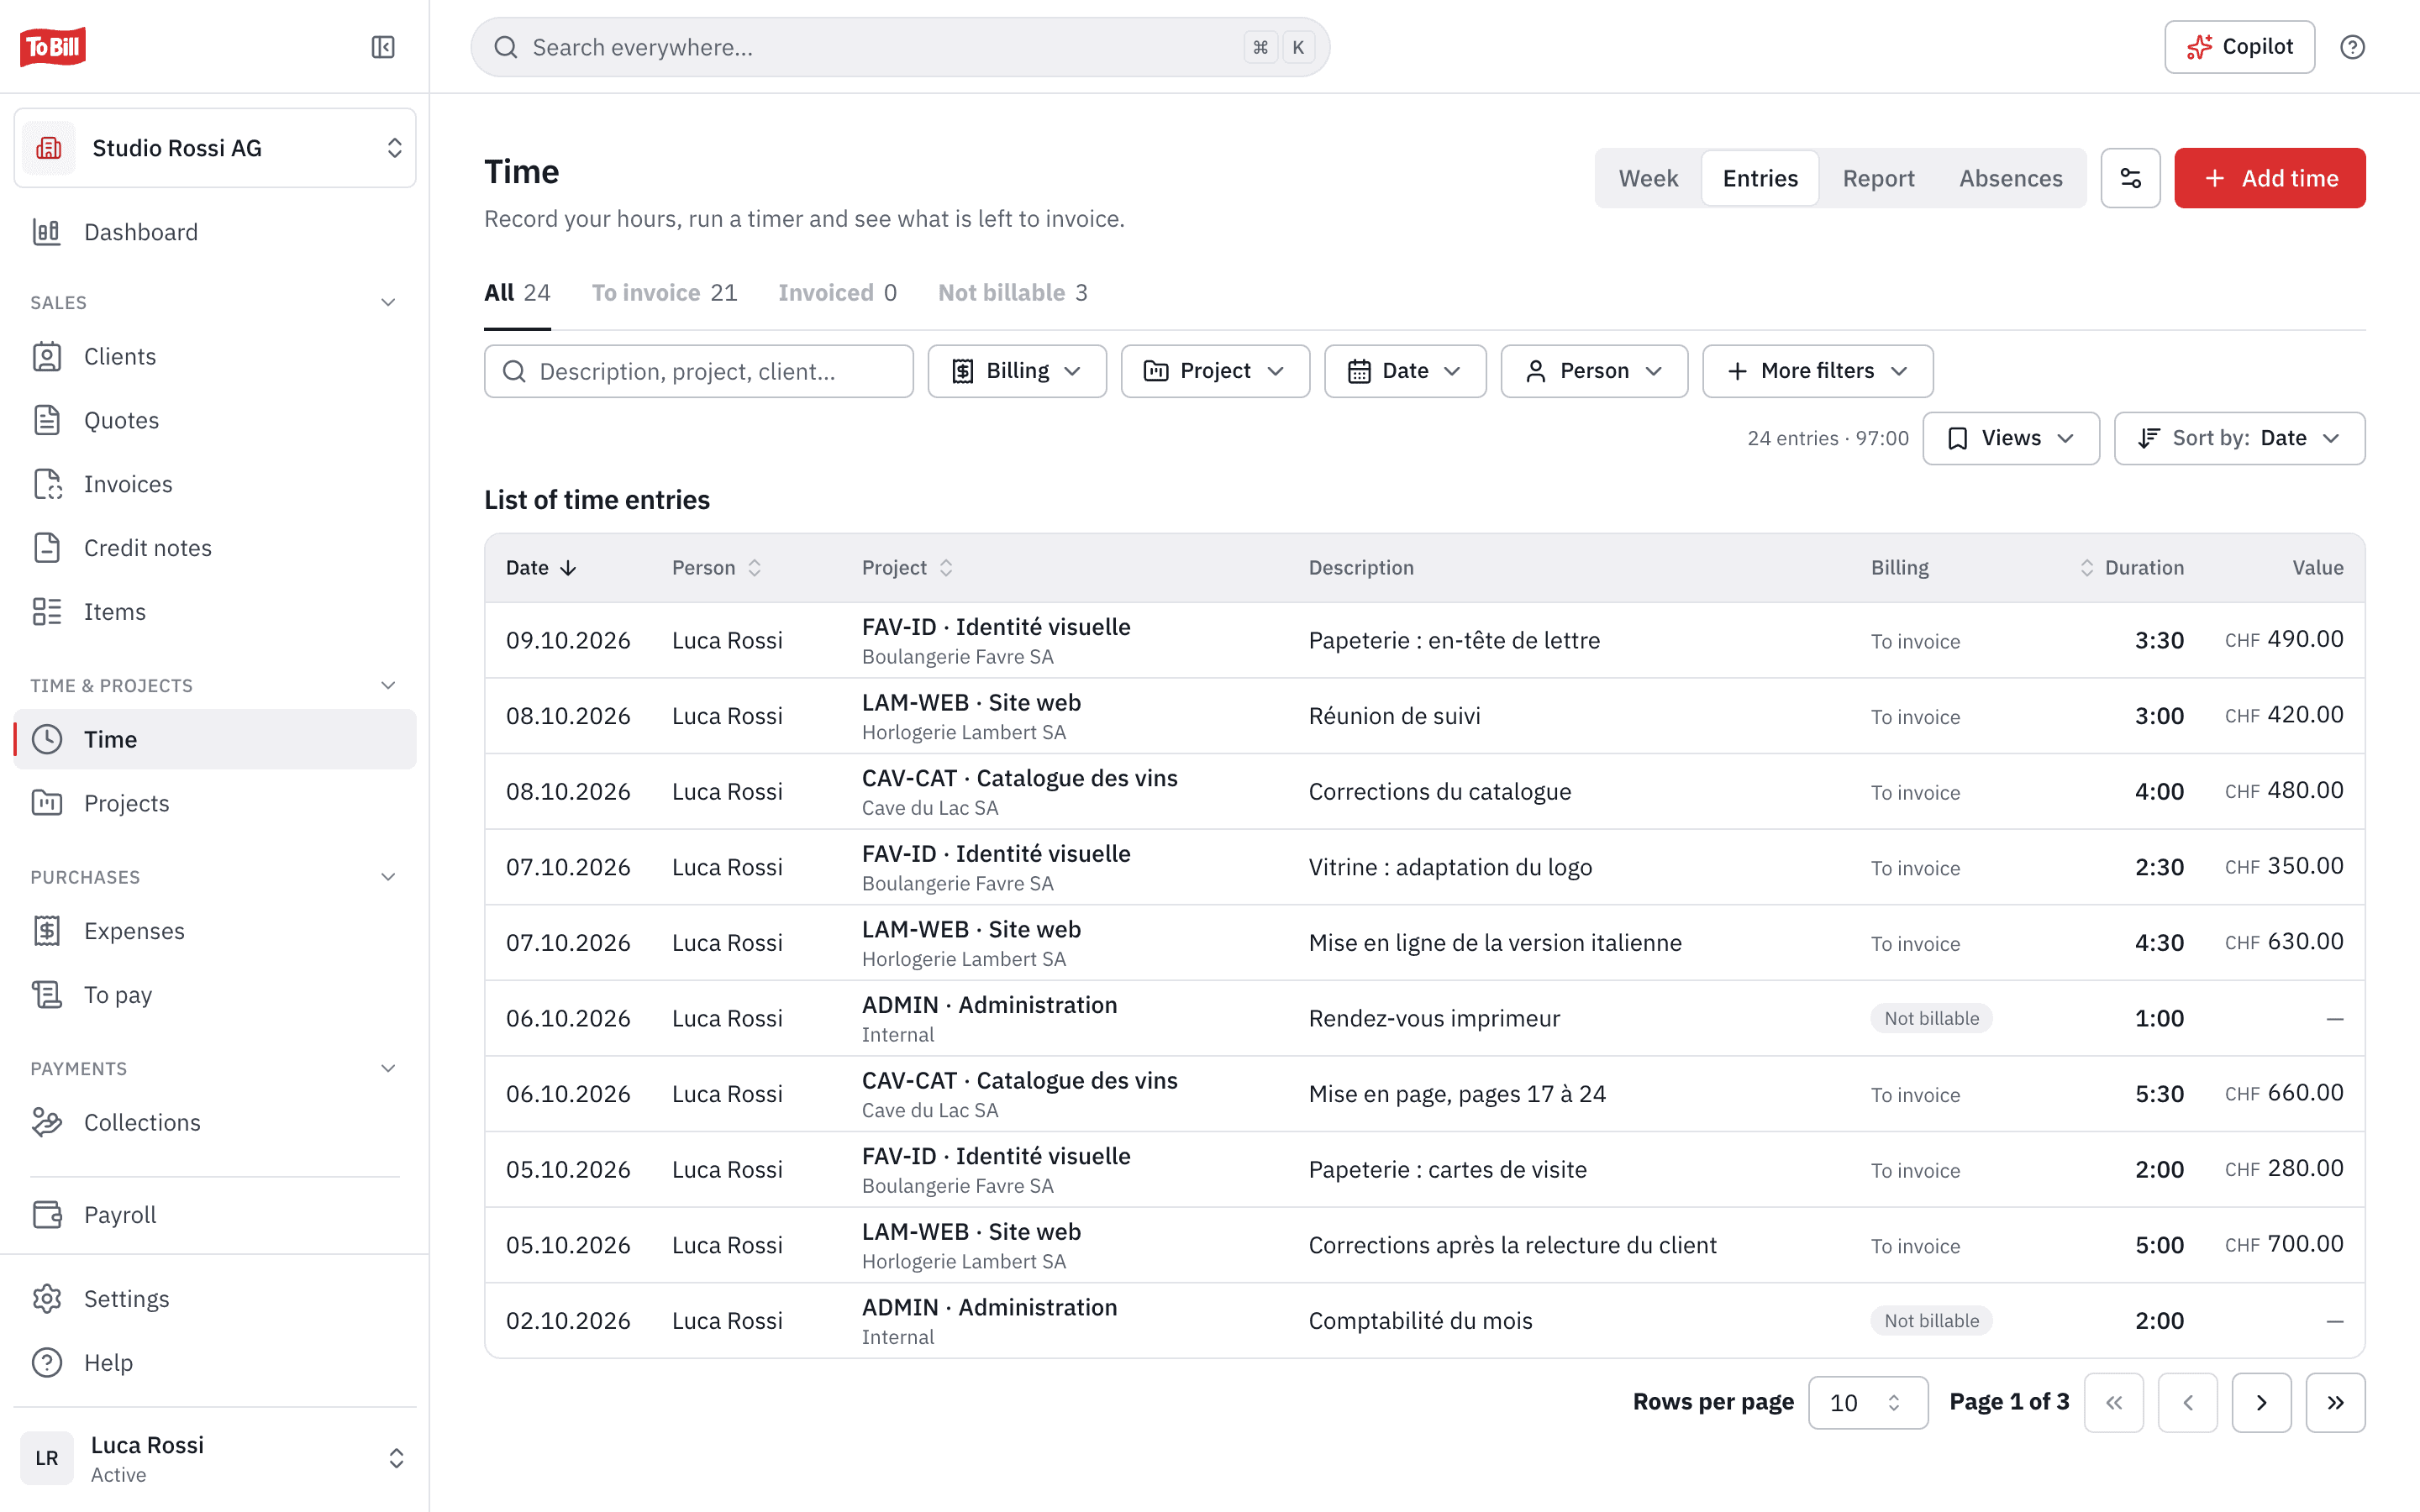
Task: Switch to the Week view tab
Action: [x=1648, y=178]
